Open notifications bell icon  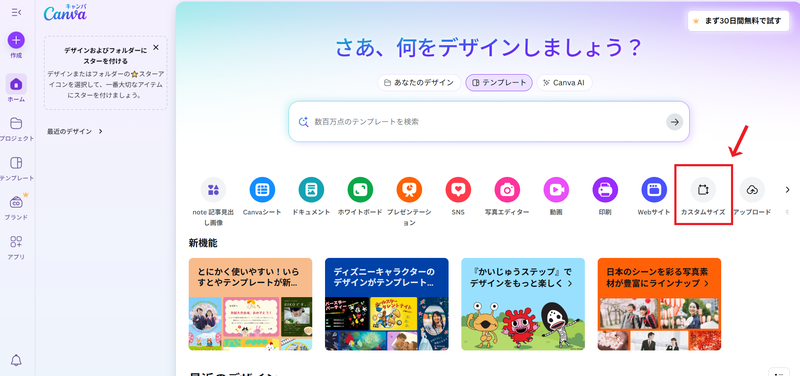(16, 361)
